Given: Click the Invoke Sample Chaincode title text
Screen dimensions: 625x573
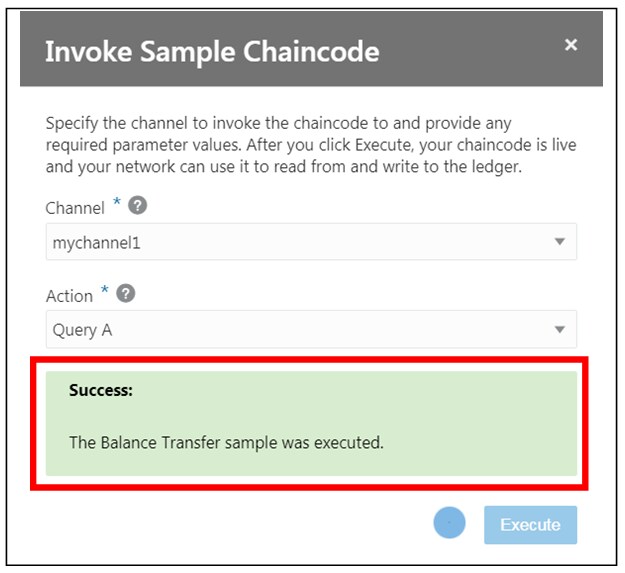Looking at the screenshot, I should 212,51.
